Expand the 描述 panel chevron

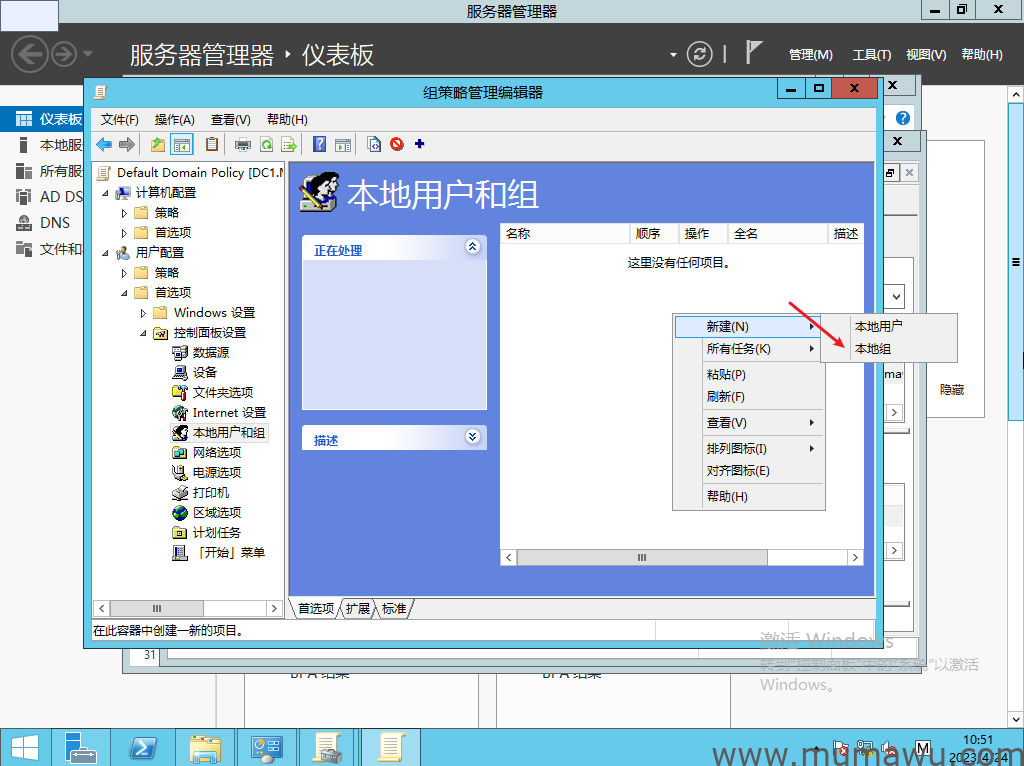coord(473,437)
